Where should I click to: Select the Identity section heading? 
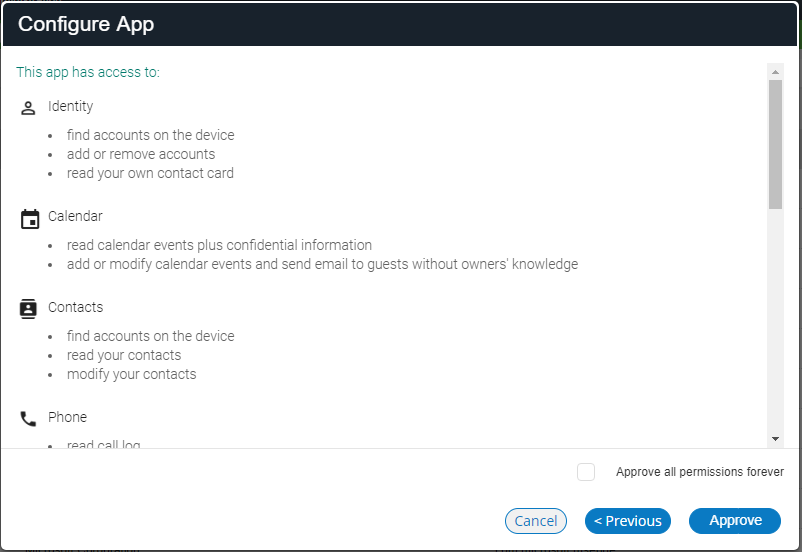tap(71, 106)
